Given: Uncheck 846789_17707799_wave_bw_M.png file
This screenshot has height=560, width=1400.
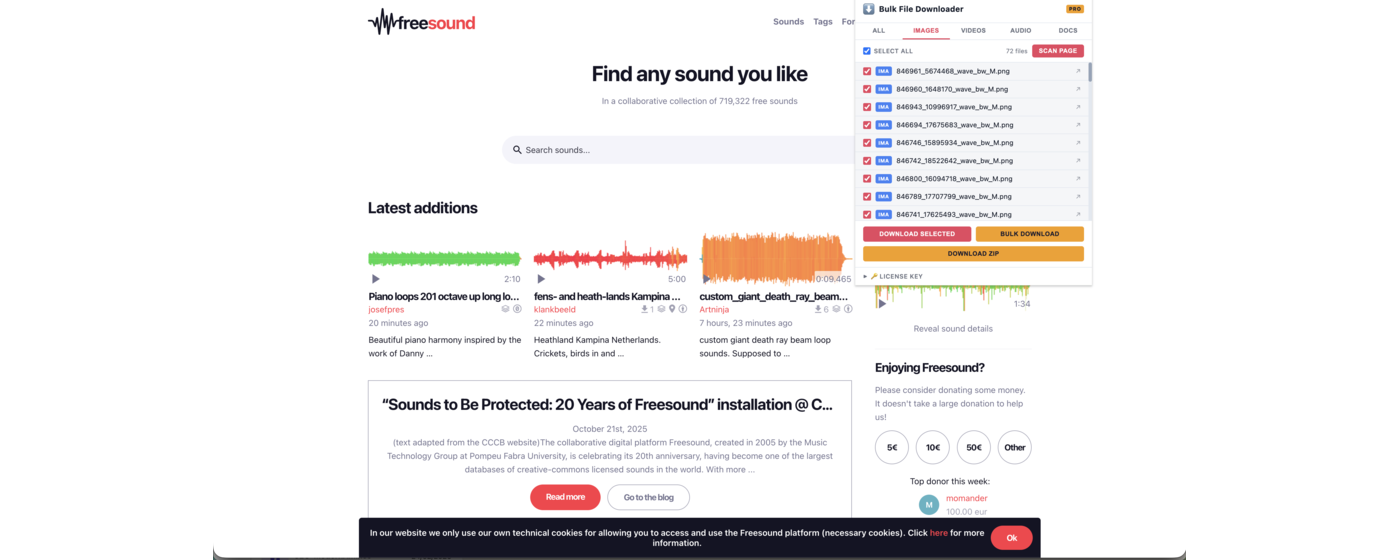Looking at the screenshot, I should pyautogui.click(x=867, y=197).
